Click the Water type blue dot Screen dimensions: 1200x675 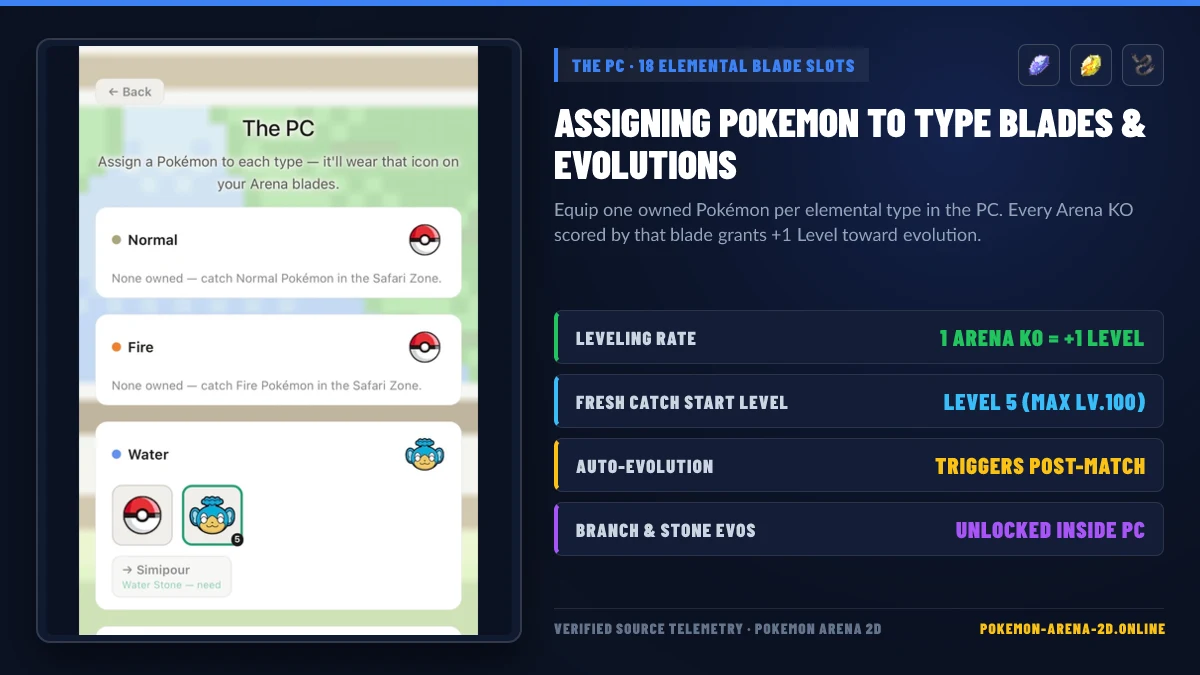[x=116, y=454]
